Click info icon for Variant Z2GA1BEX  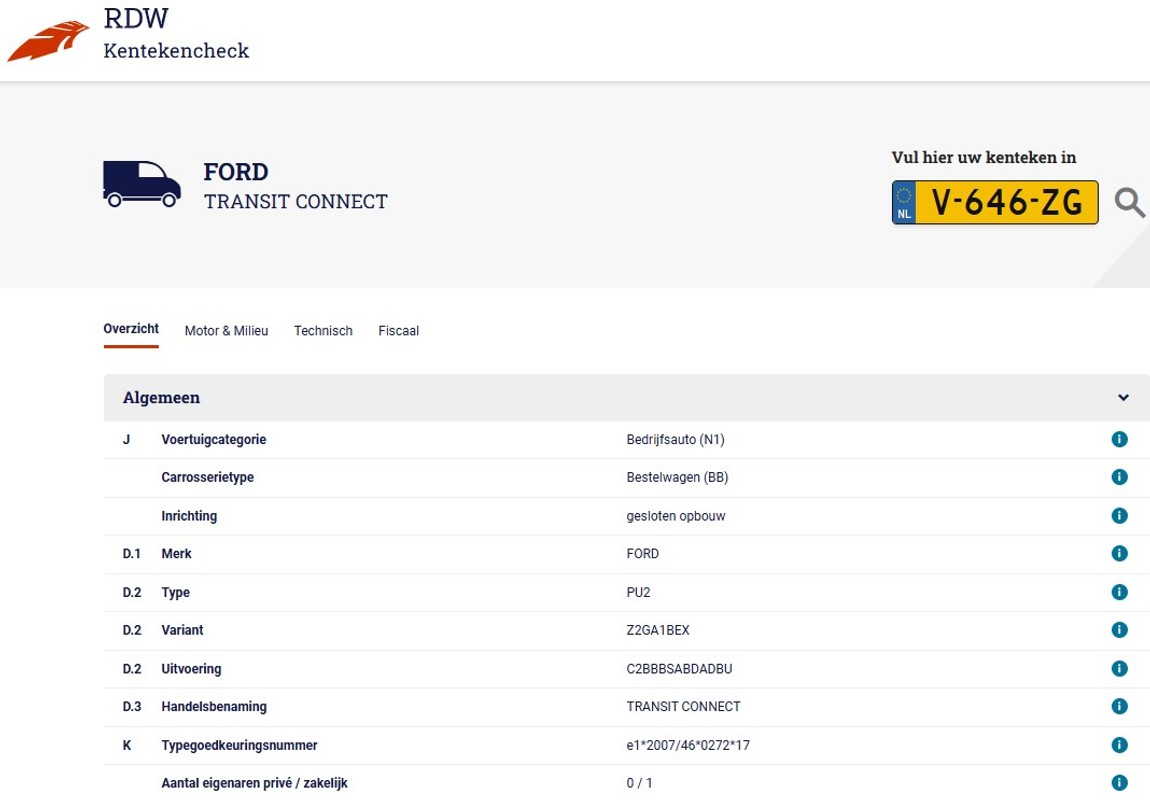[x=1119, y=630]
